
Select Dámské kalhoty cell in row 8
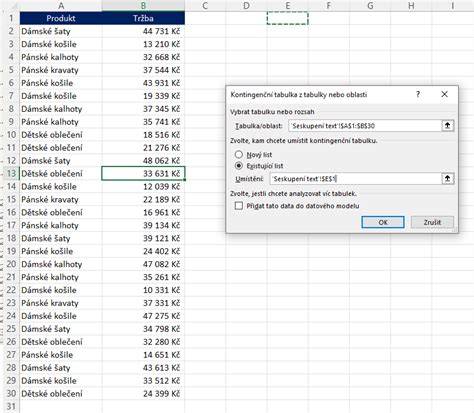61,109
